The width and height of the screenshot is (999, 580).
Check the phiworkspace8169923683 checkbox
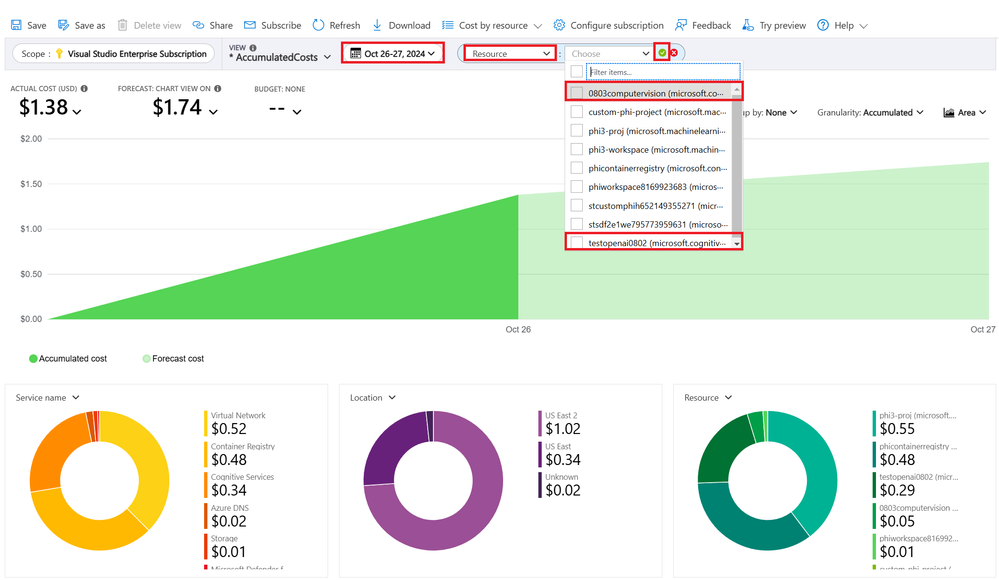click(577, 187)
